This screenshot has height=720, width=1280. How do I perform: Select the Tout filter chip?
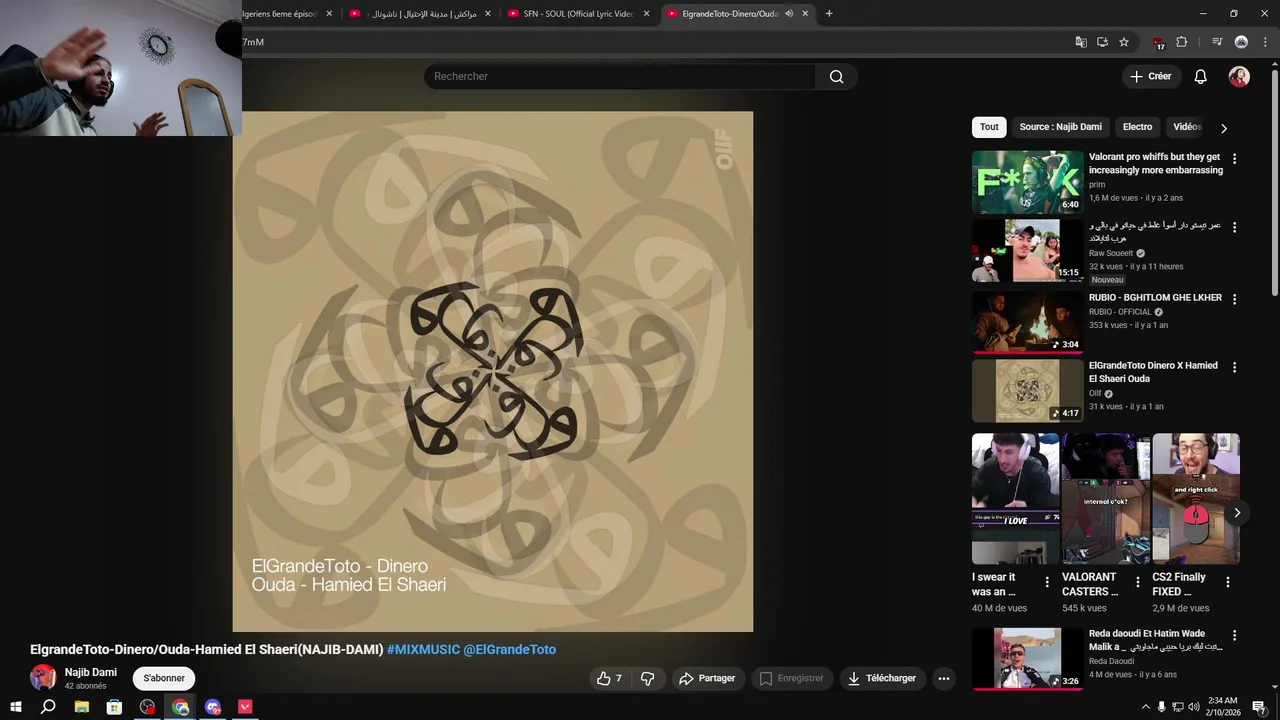pyautogui.click(x=989, y=127)
